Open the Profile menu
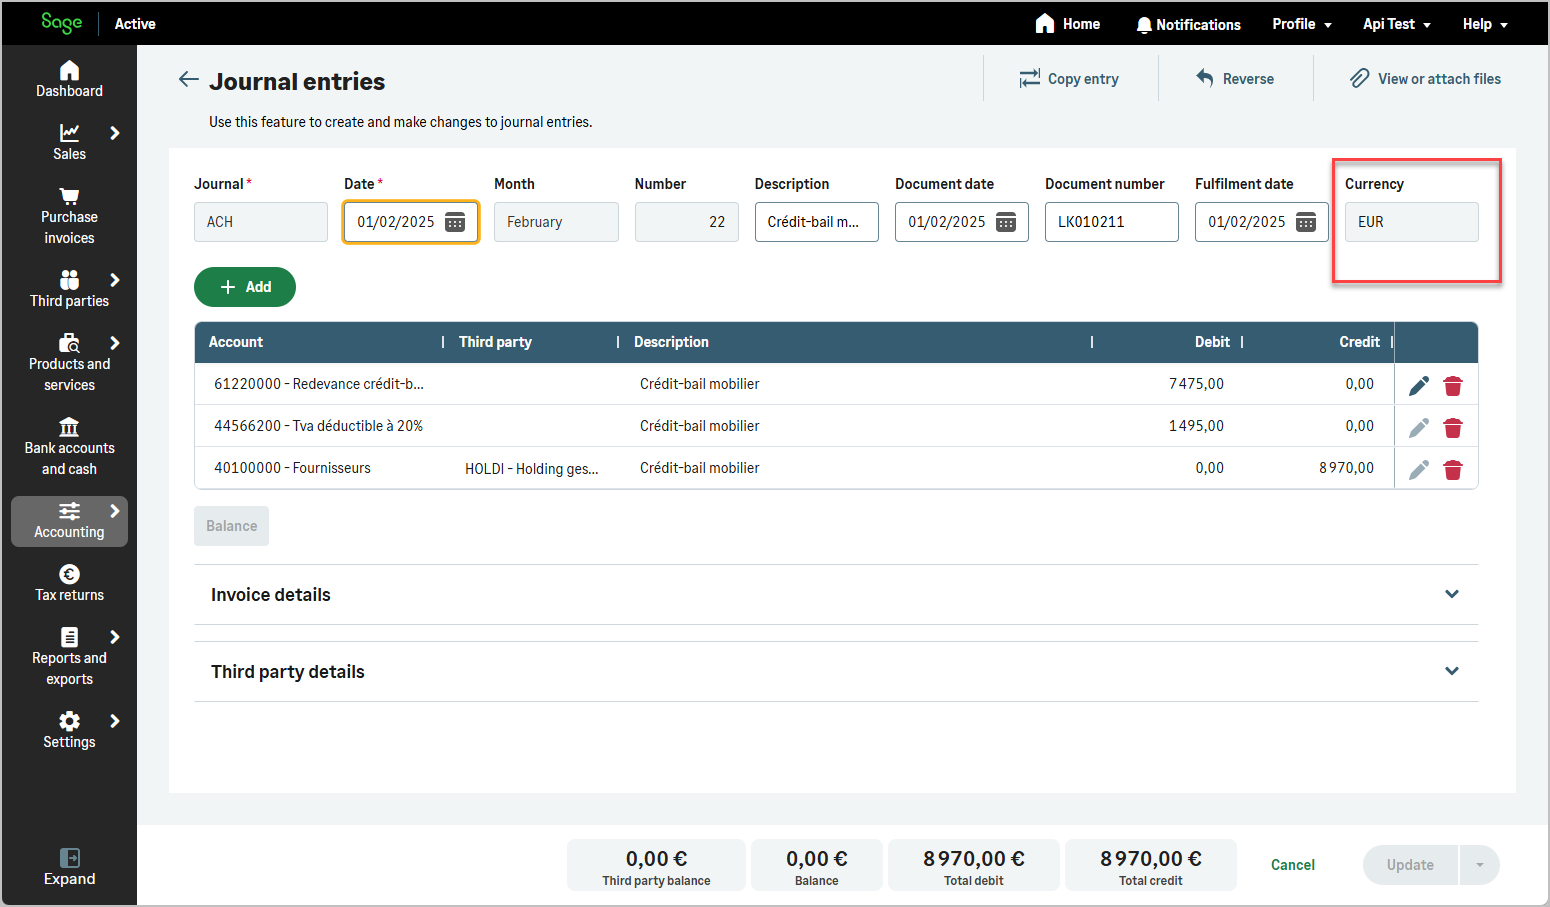 [1302, 24]
